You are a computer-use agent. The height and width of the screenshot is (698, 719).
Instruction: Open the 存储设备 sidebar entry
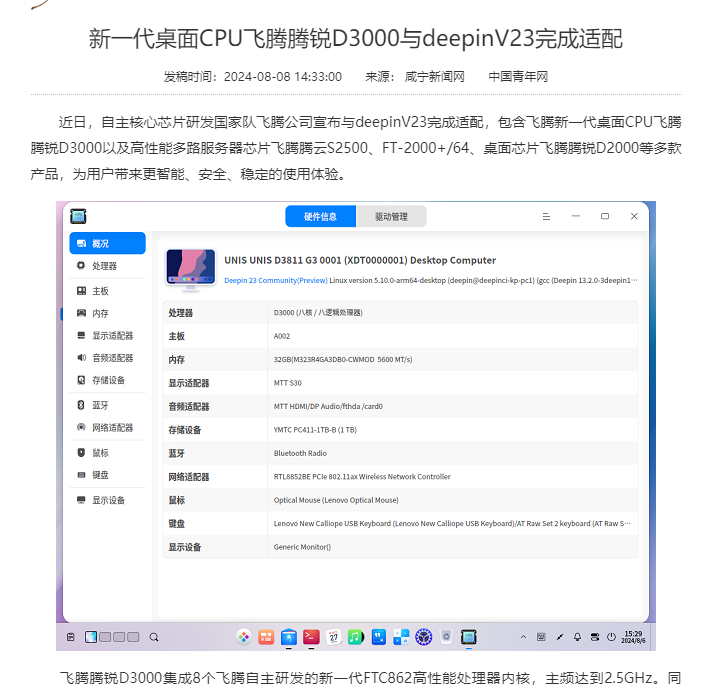pyautogui.click(x=107, y=380)
